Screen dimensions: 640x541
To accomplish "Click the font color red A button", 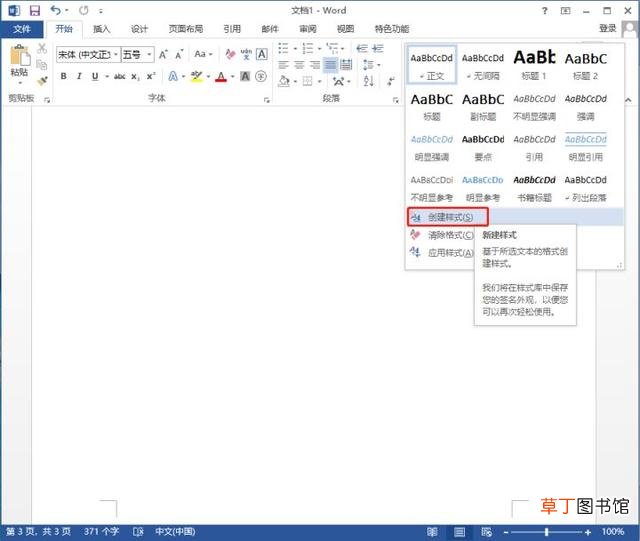I will 221,76.
